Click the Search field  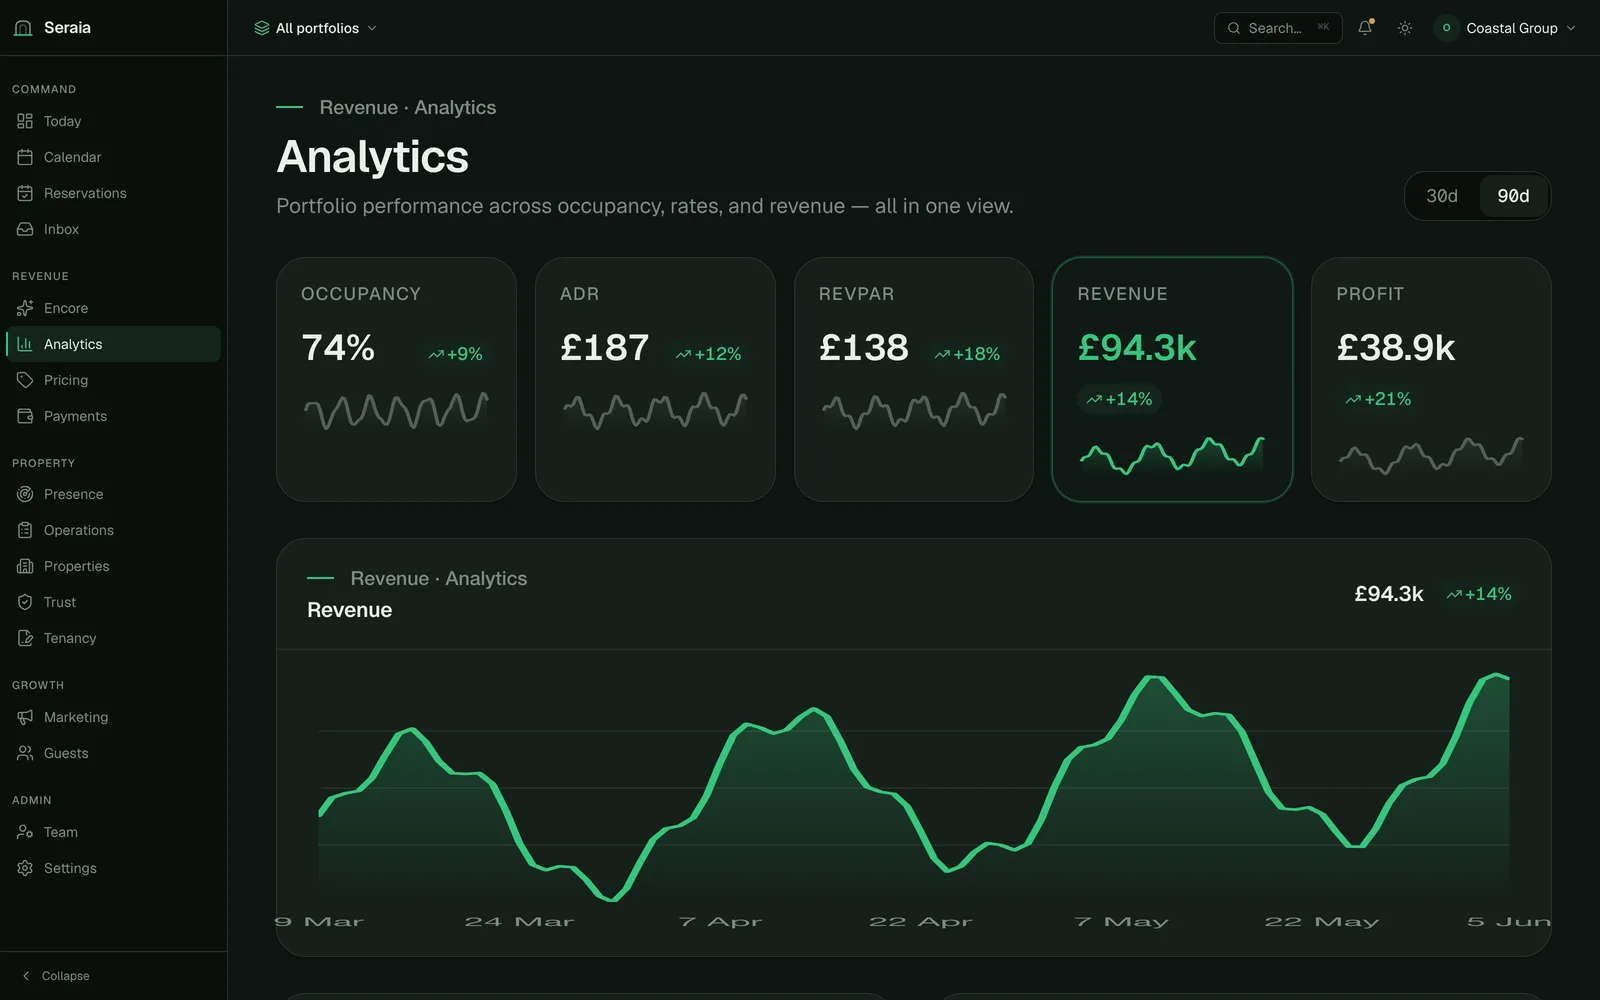pyautogui.click(x=1278, y=28)
